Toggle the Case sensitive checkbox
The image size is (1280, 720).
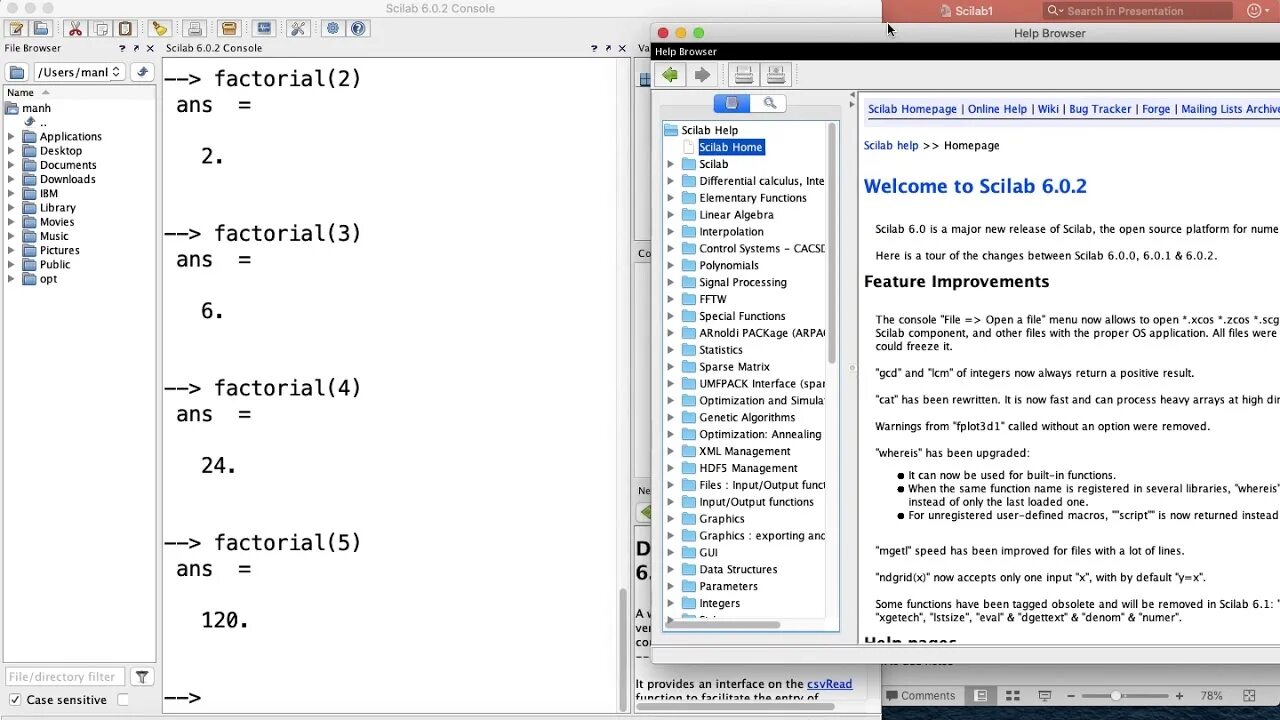pyautogui.click(x=14, y=700)
